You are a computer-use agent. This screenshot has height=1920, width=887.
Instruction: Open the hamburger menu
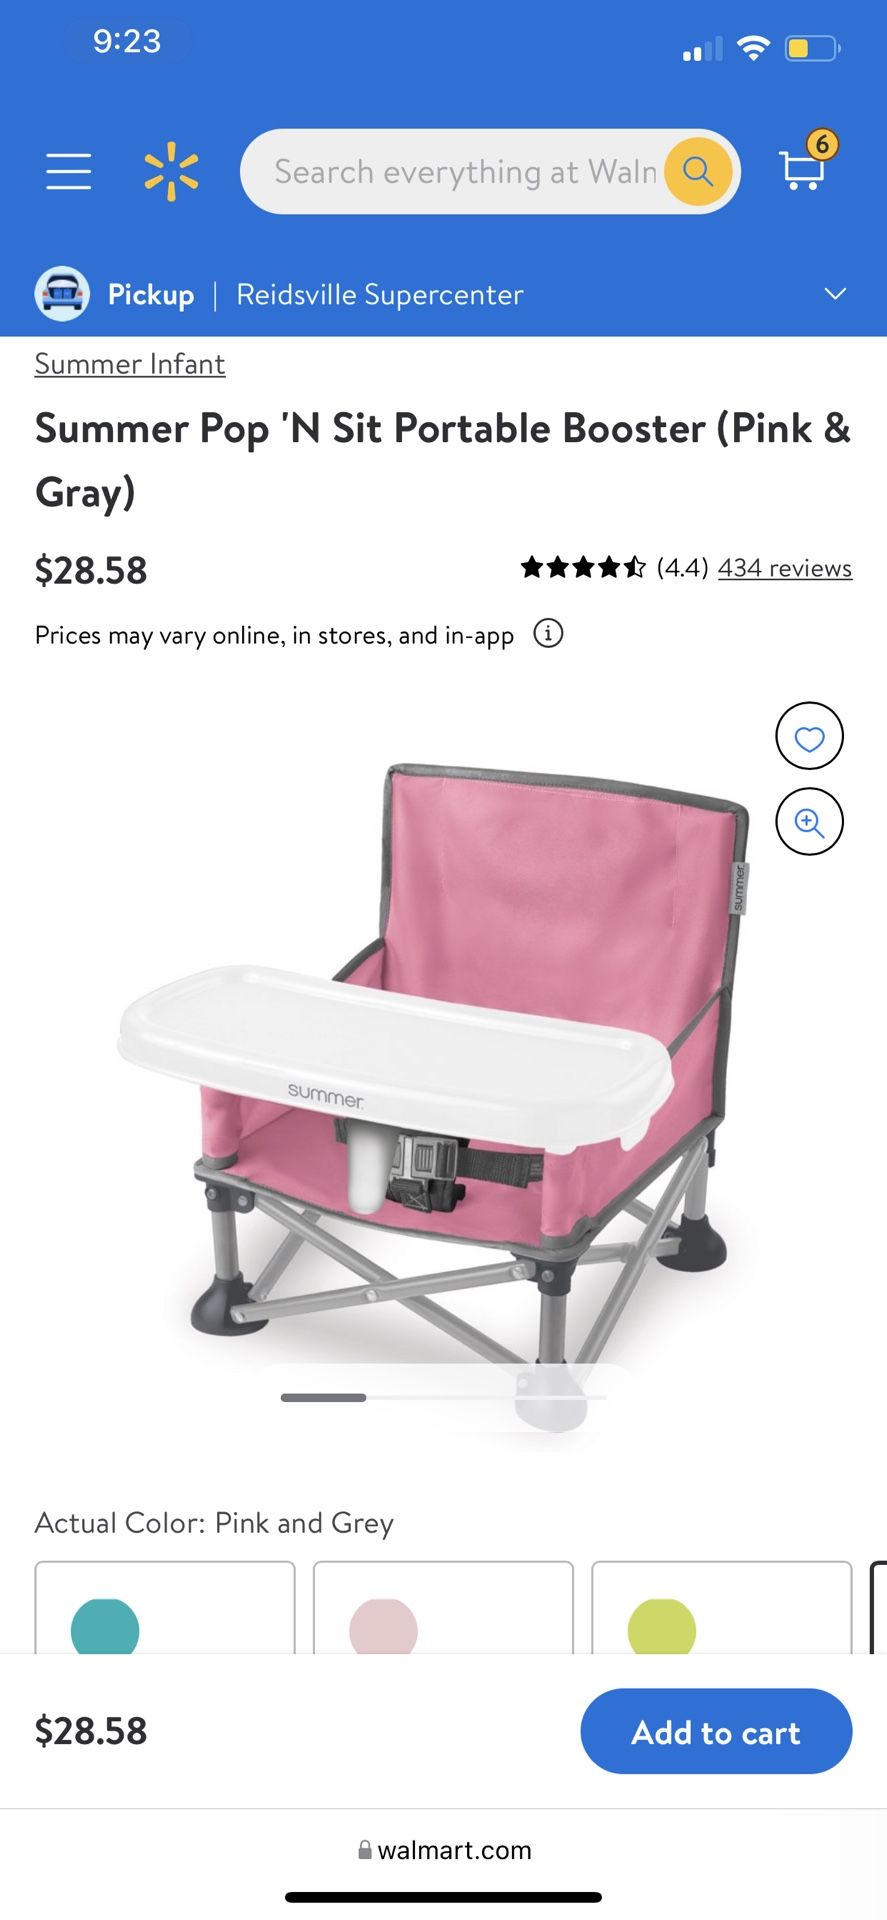[68, 171]
